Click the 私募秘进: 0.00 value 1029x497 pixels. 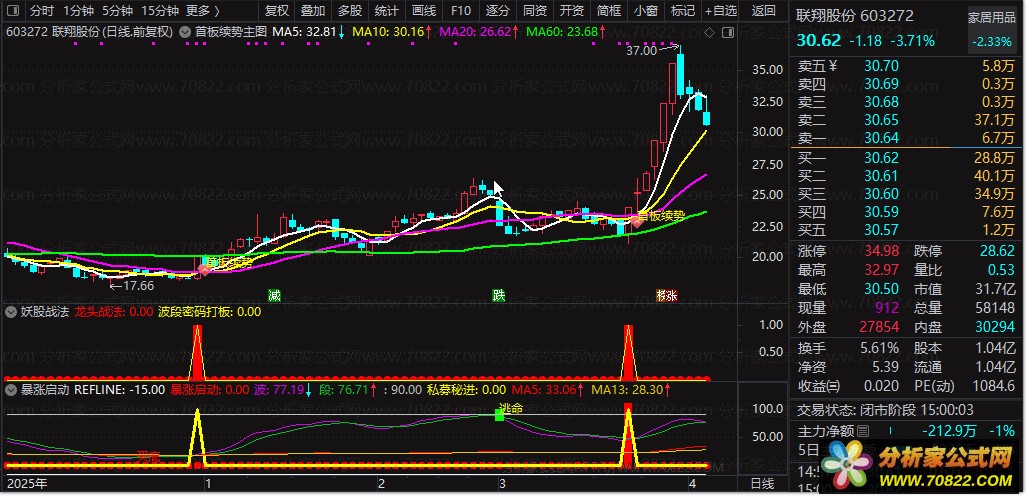[x=467, y=389]
